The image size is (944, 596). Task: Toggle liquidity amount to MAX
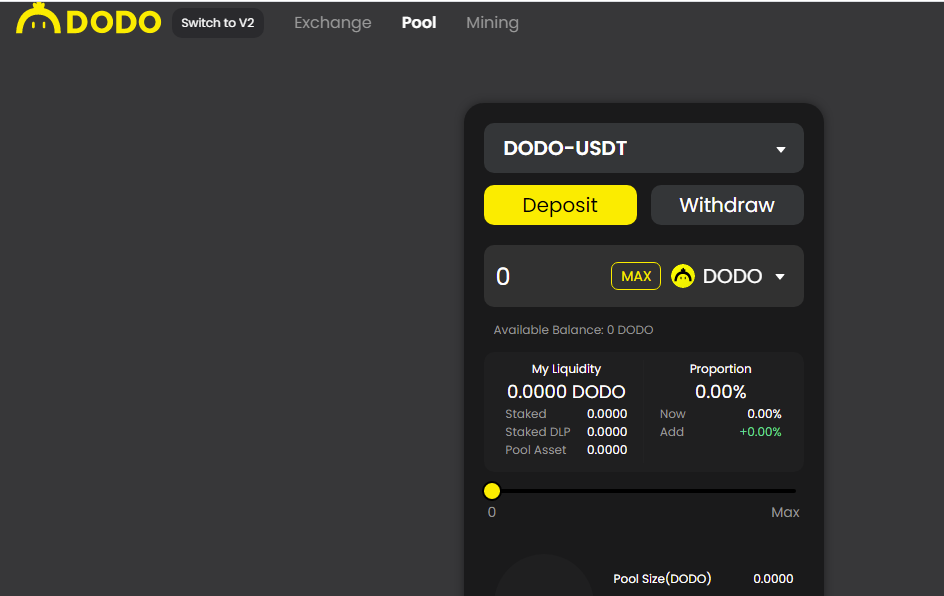click(x=635, y=276)
